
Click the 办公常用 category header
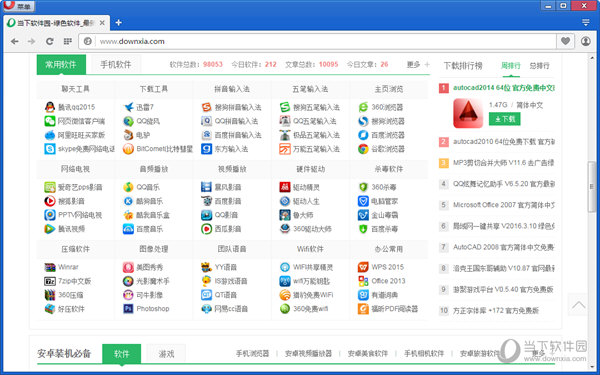pos(389,249)
